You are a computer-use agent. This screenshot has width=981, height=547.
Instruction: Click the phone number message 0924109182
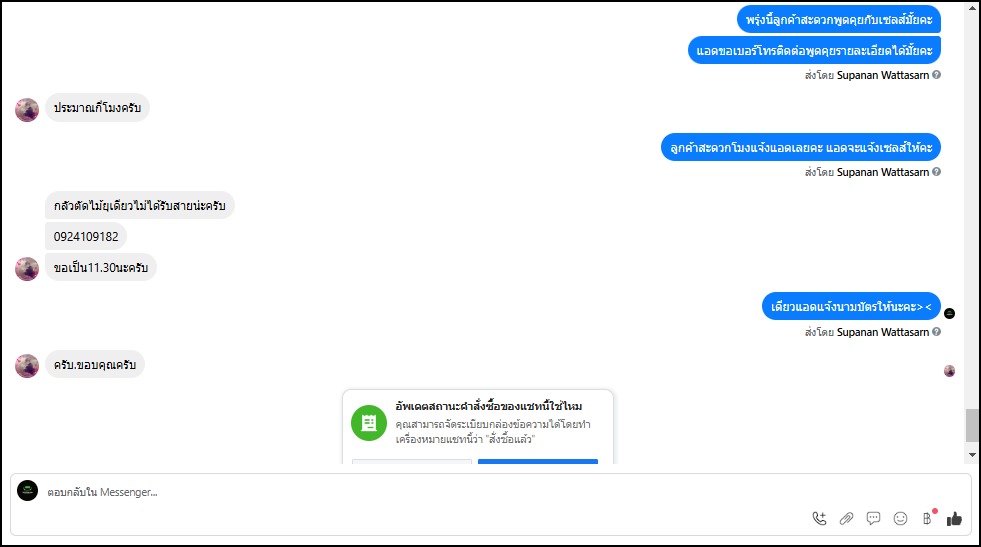(86, 237)
